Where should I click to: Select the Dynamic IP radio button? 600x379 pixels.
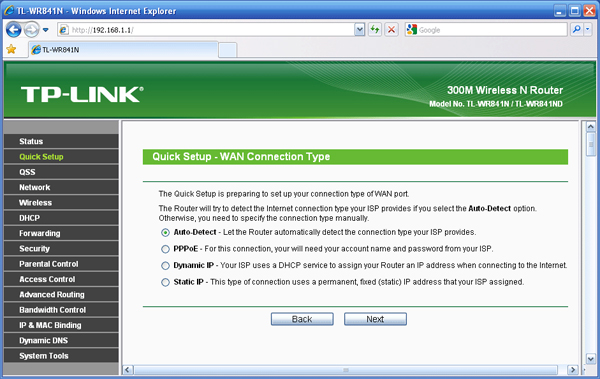(x=165, y=266)
